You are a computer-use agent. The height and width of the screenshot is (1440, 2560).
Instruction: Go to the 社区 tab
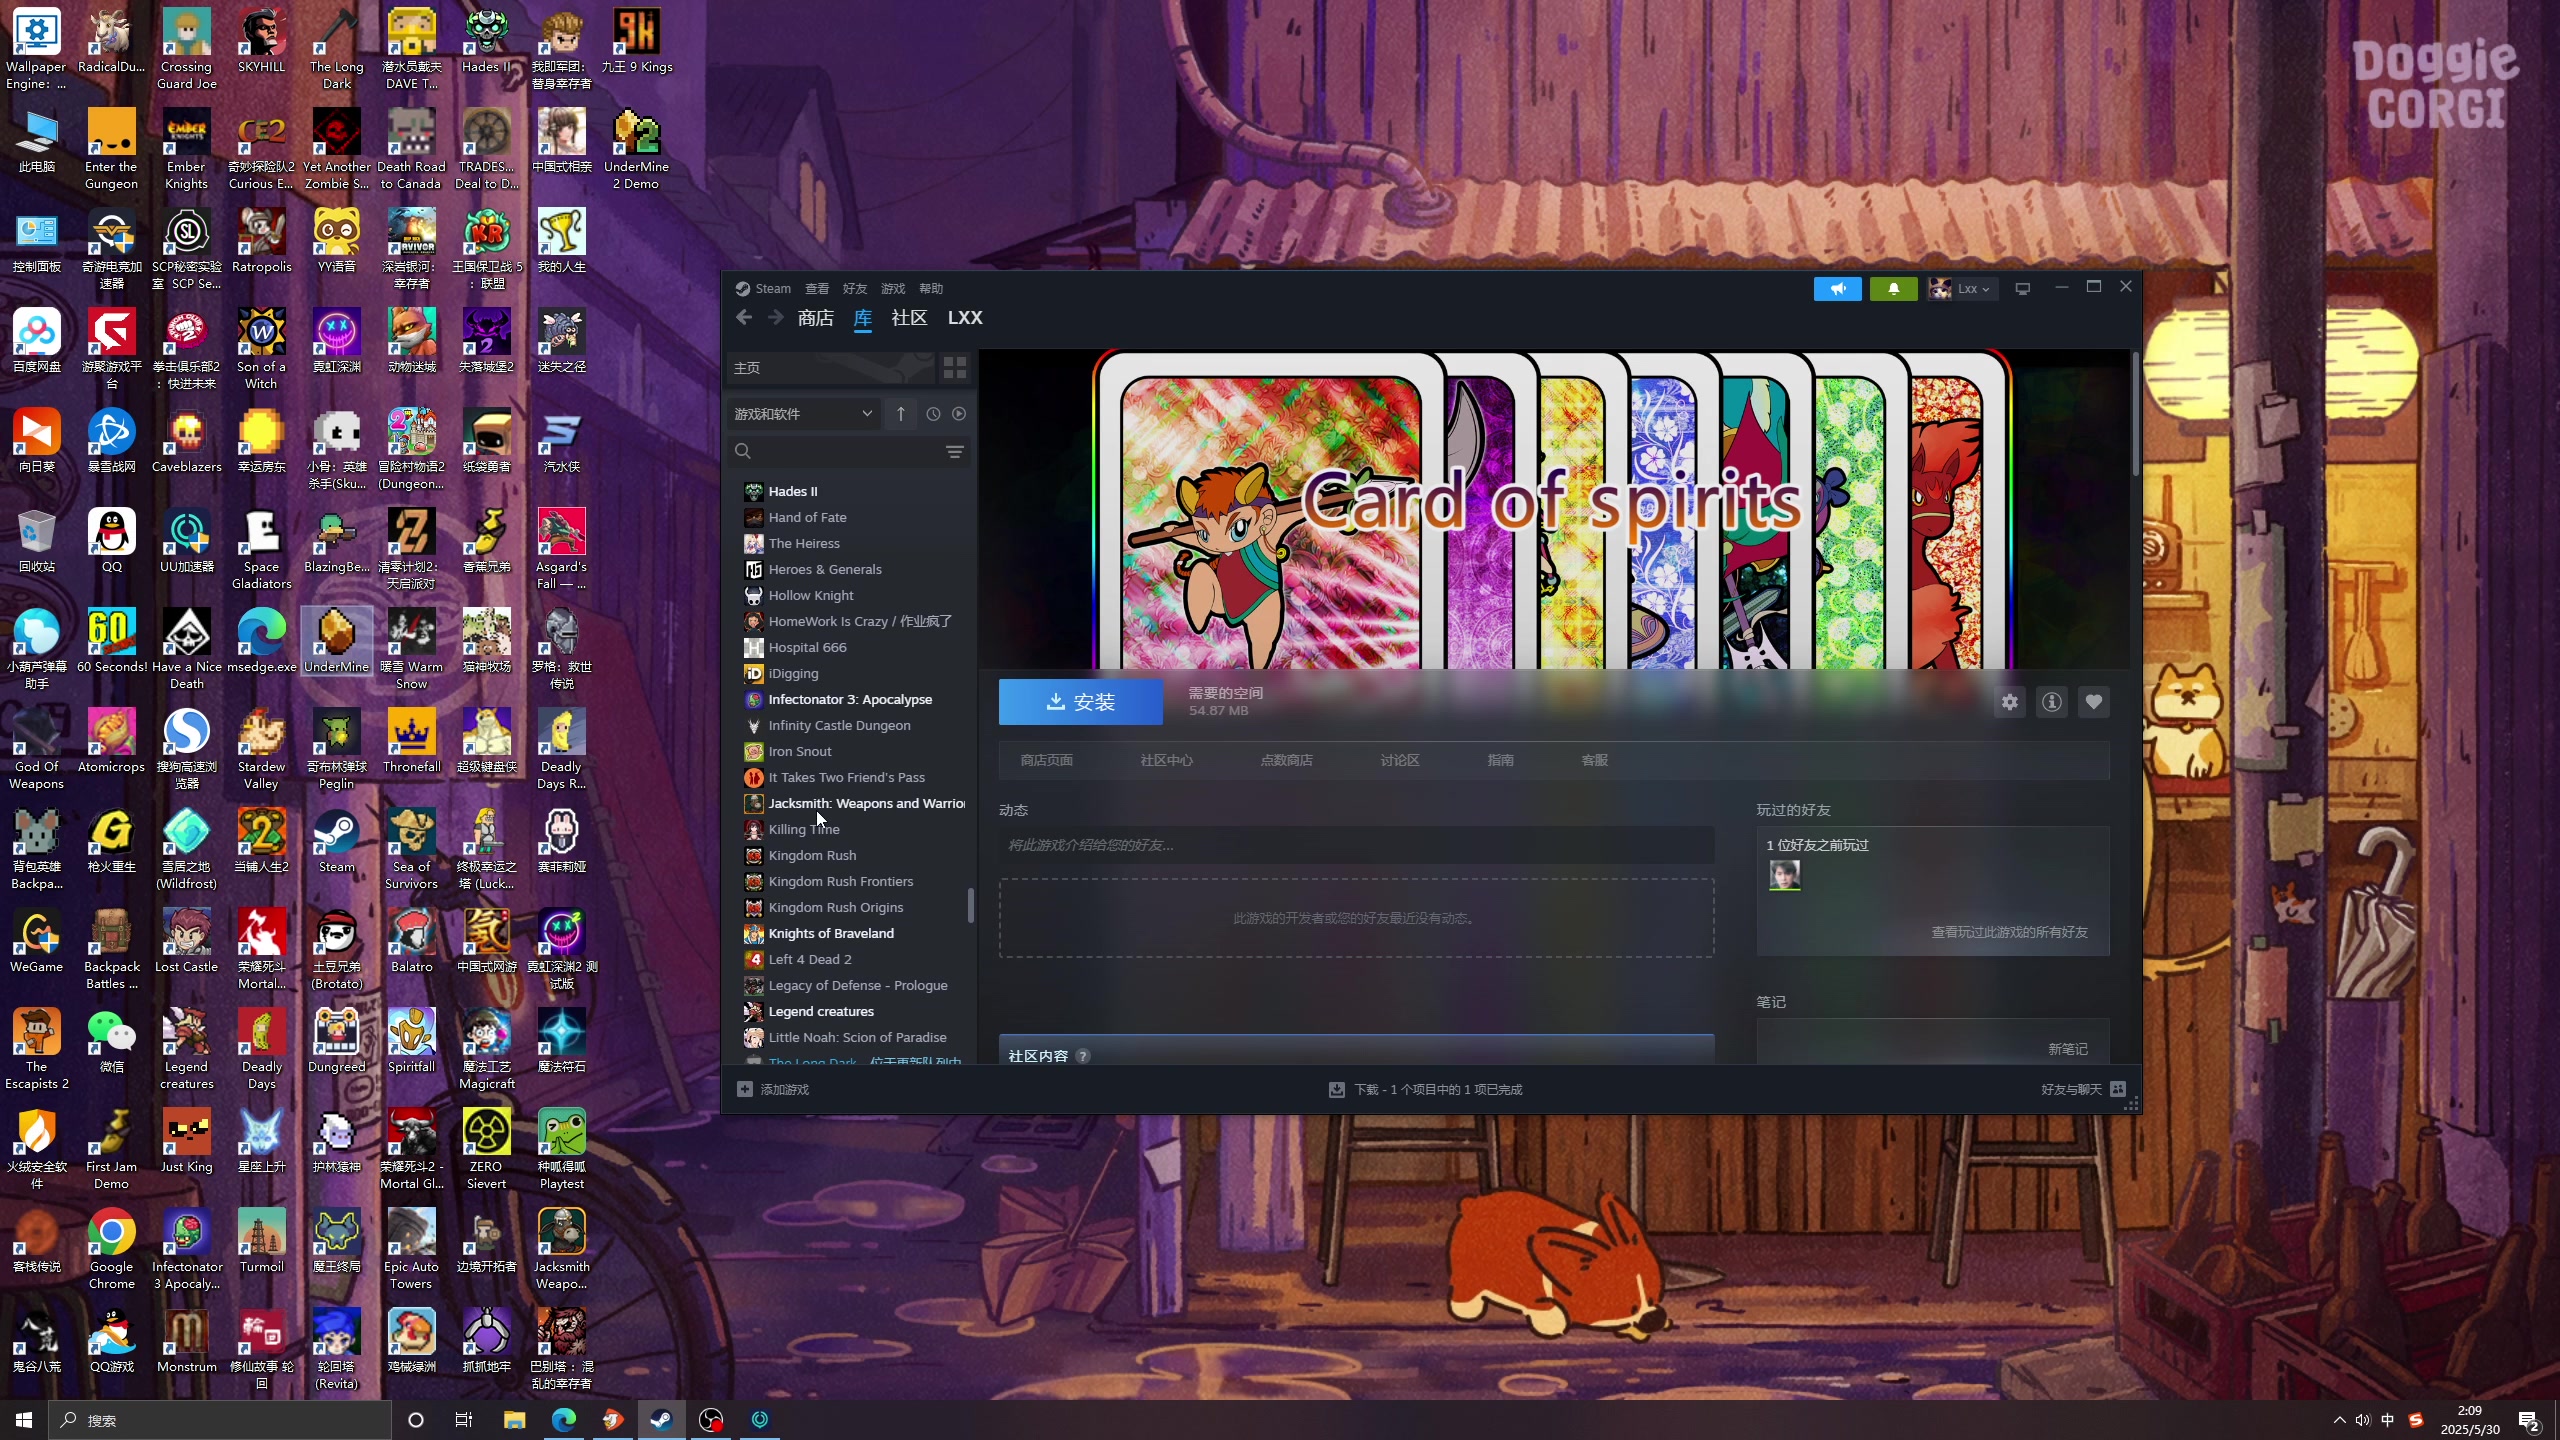click(x=909, y=318)
